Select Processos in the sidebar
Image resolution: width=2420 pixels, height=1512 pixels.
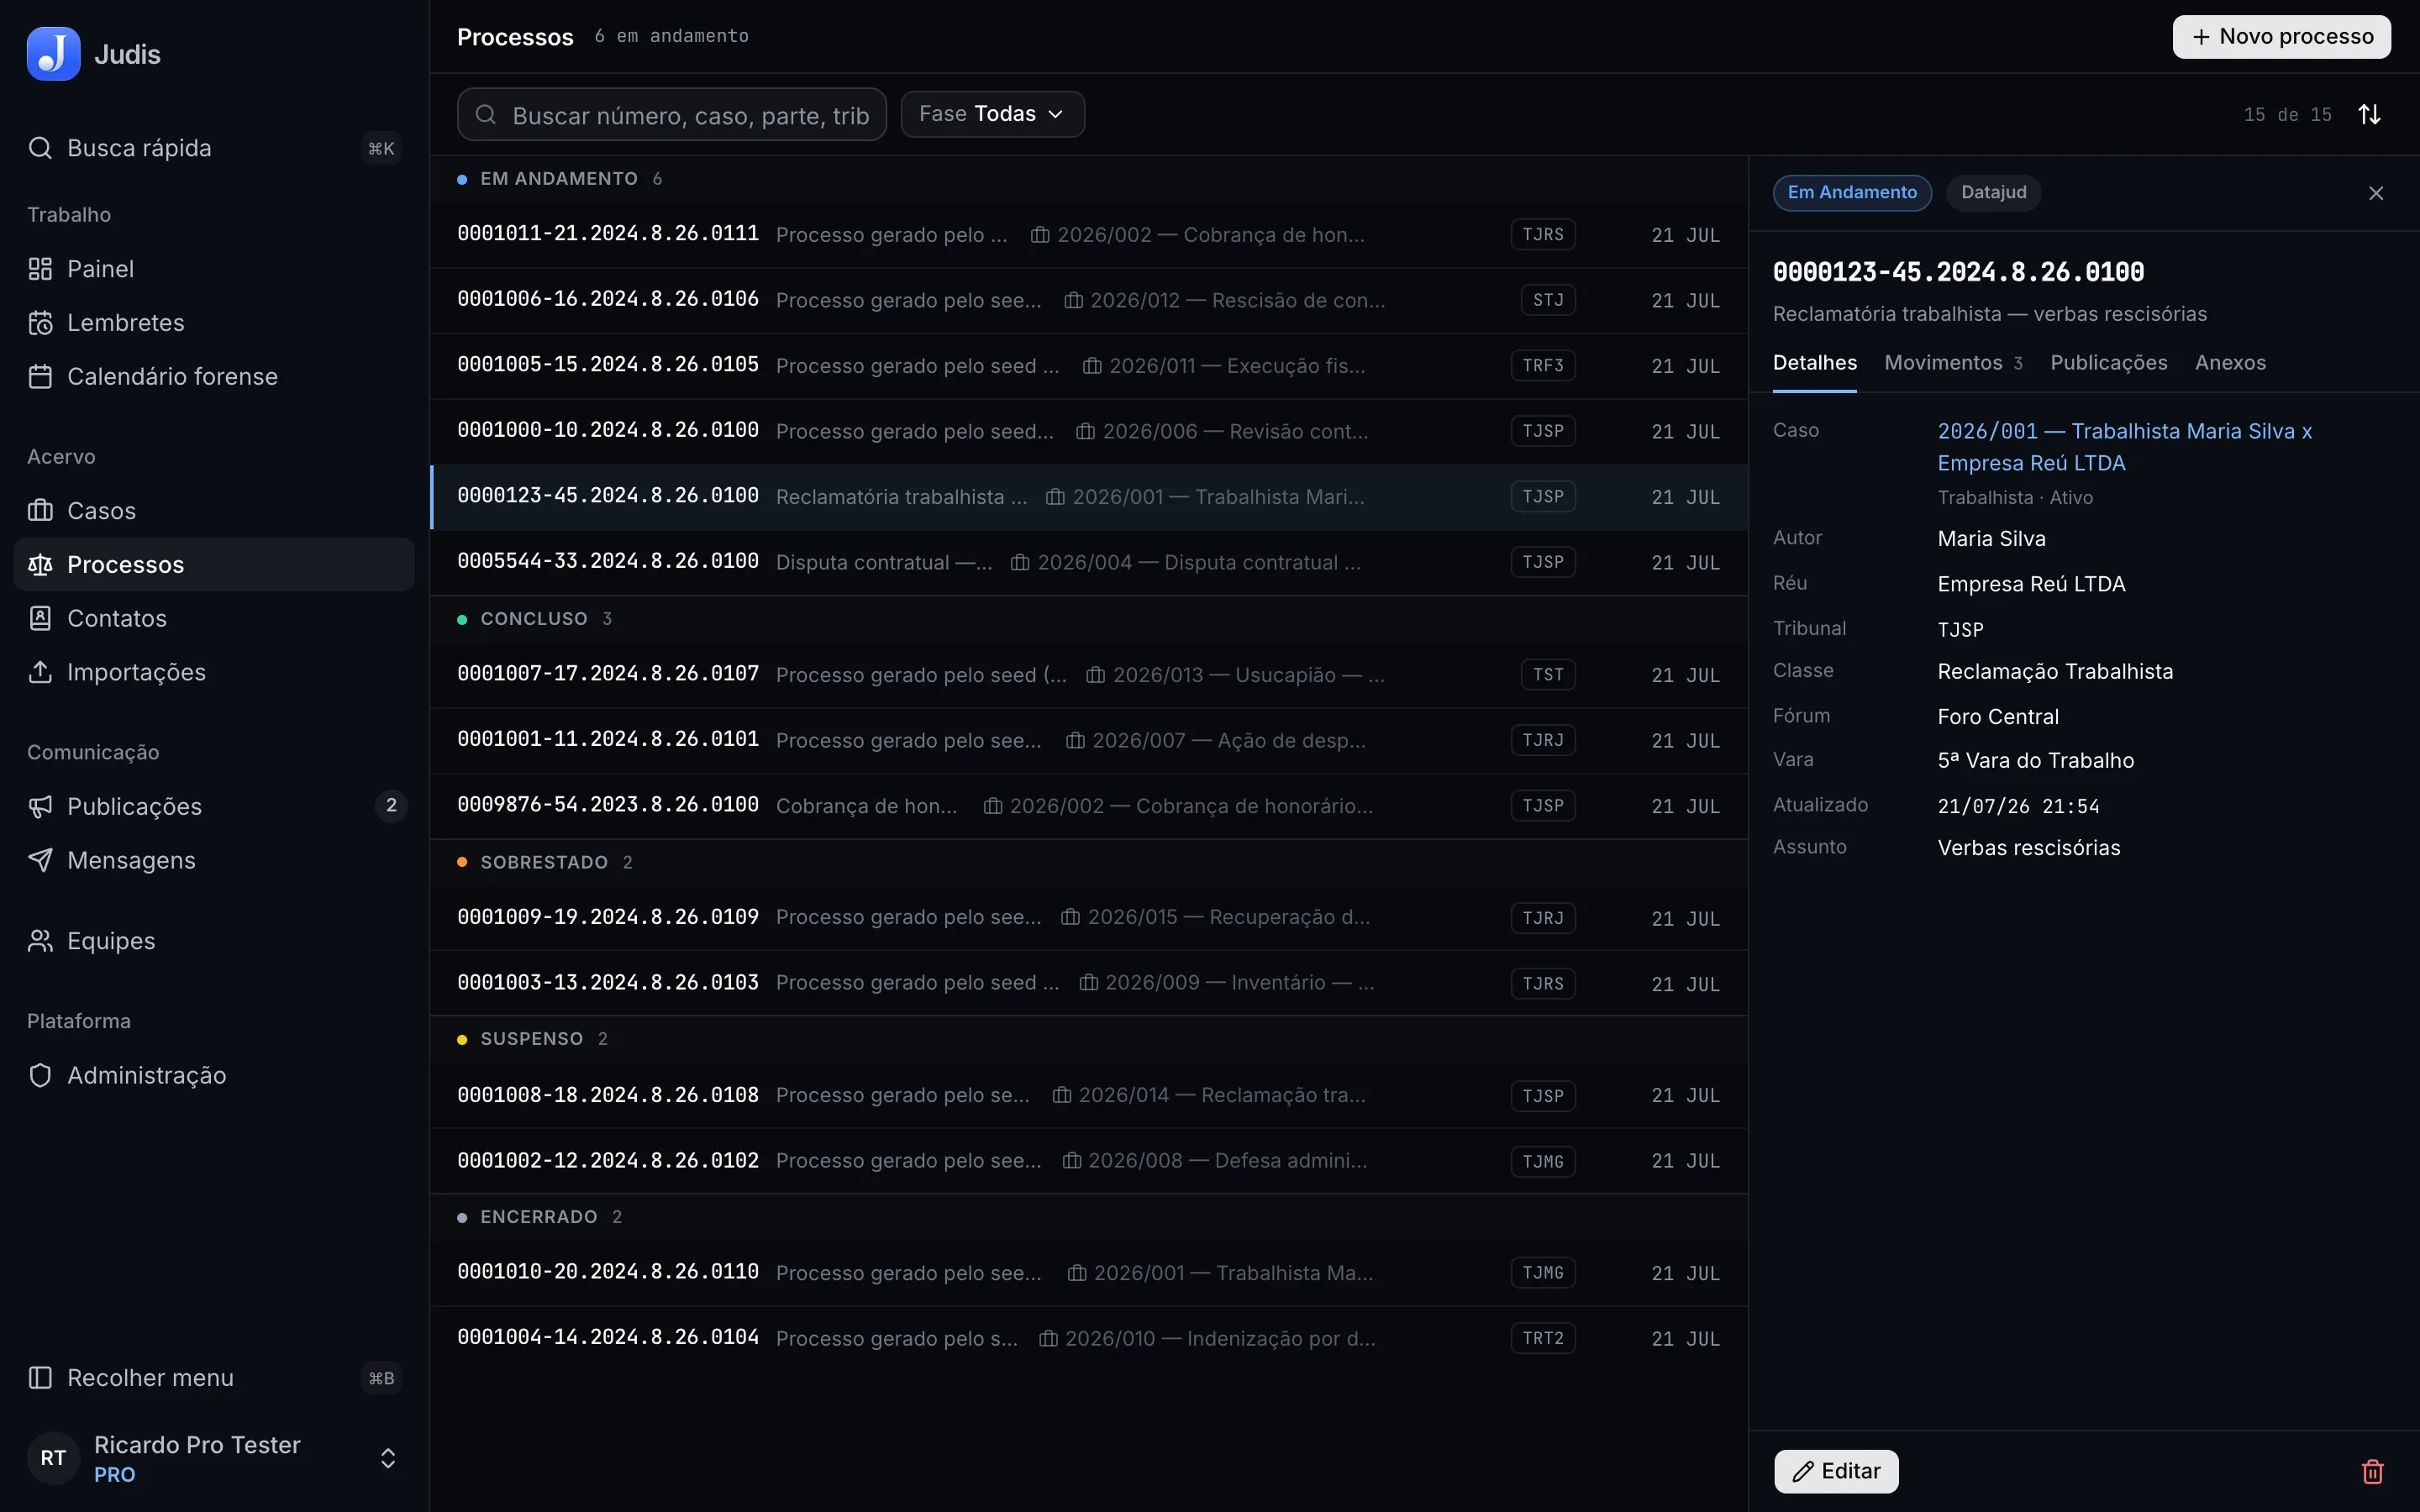tap(214, 565)
